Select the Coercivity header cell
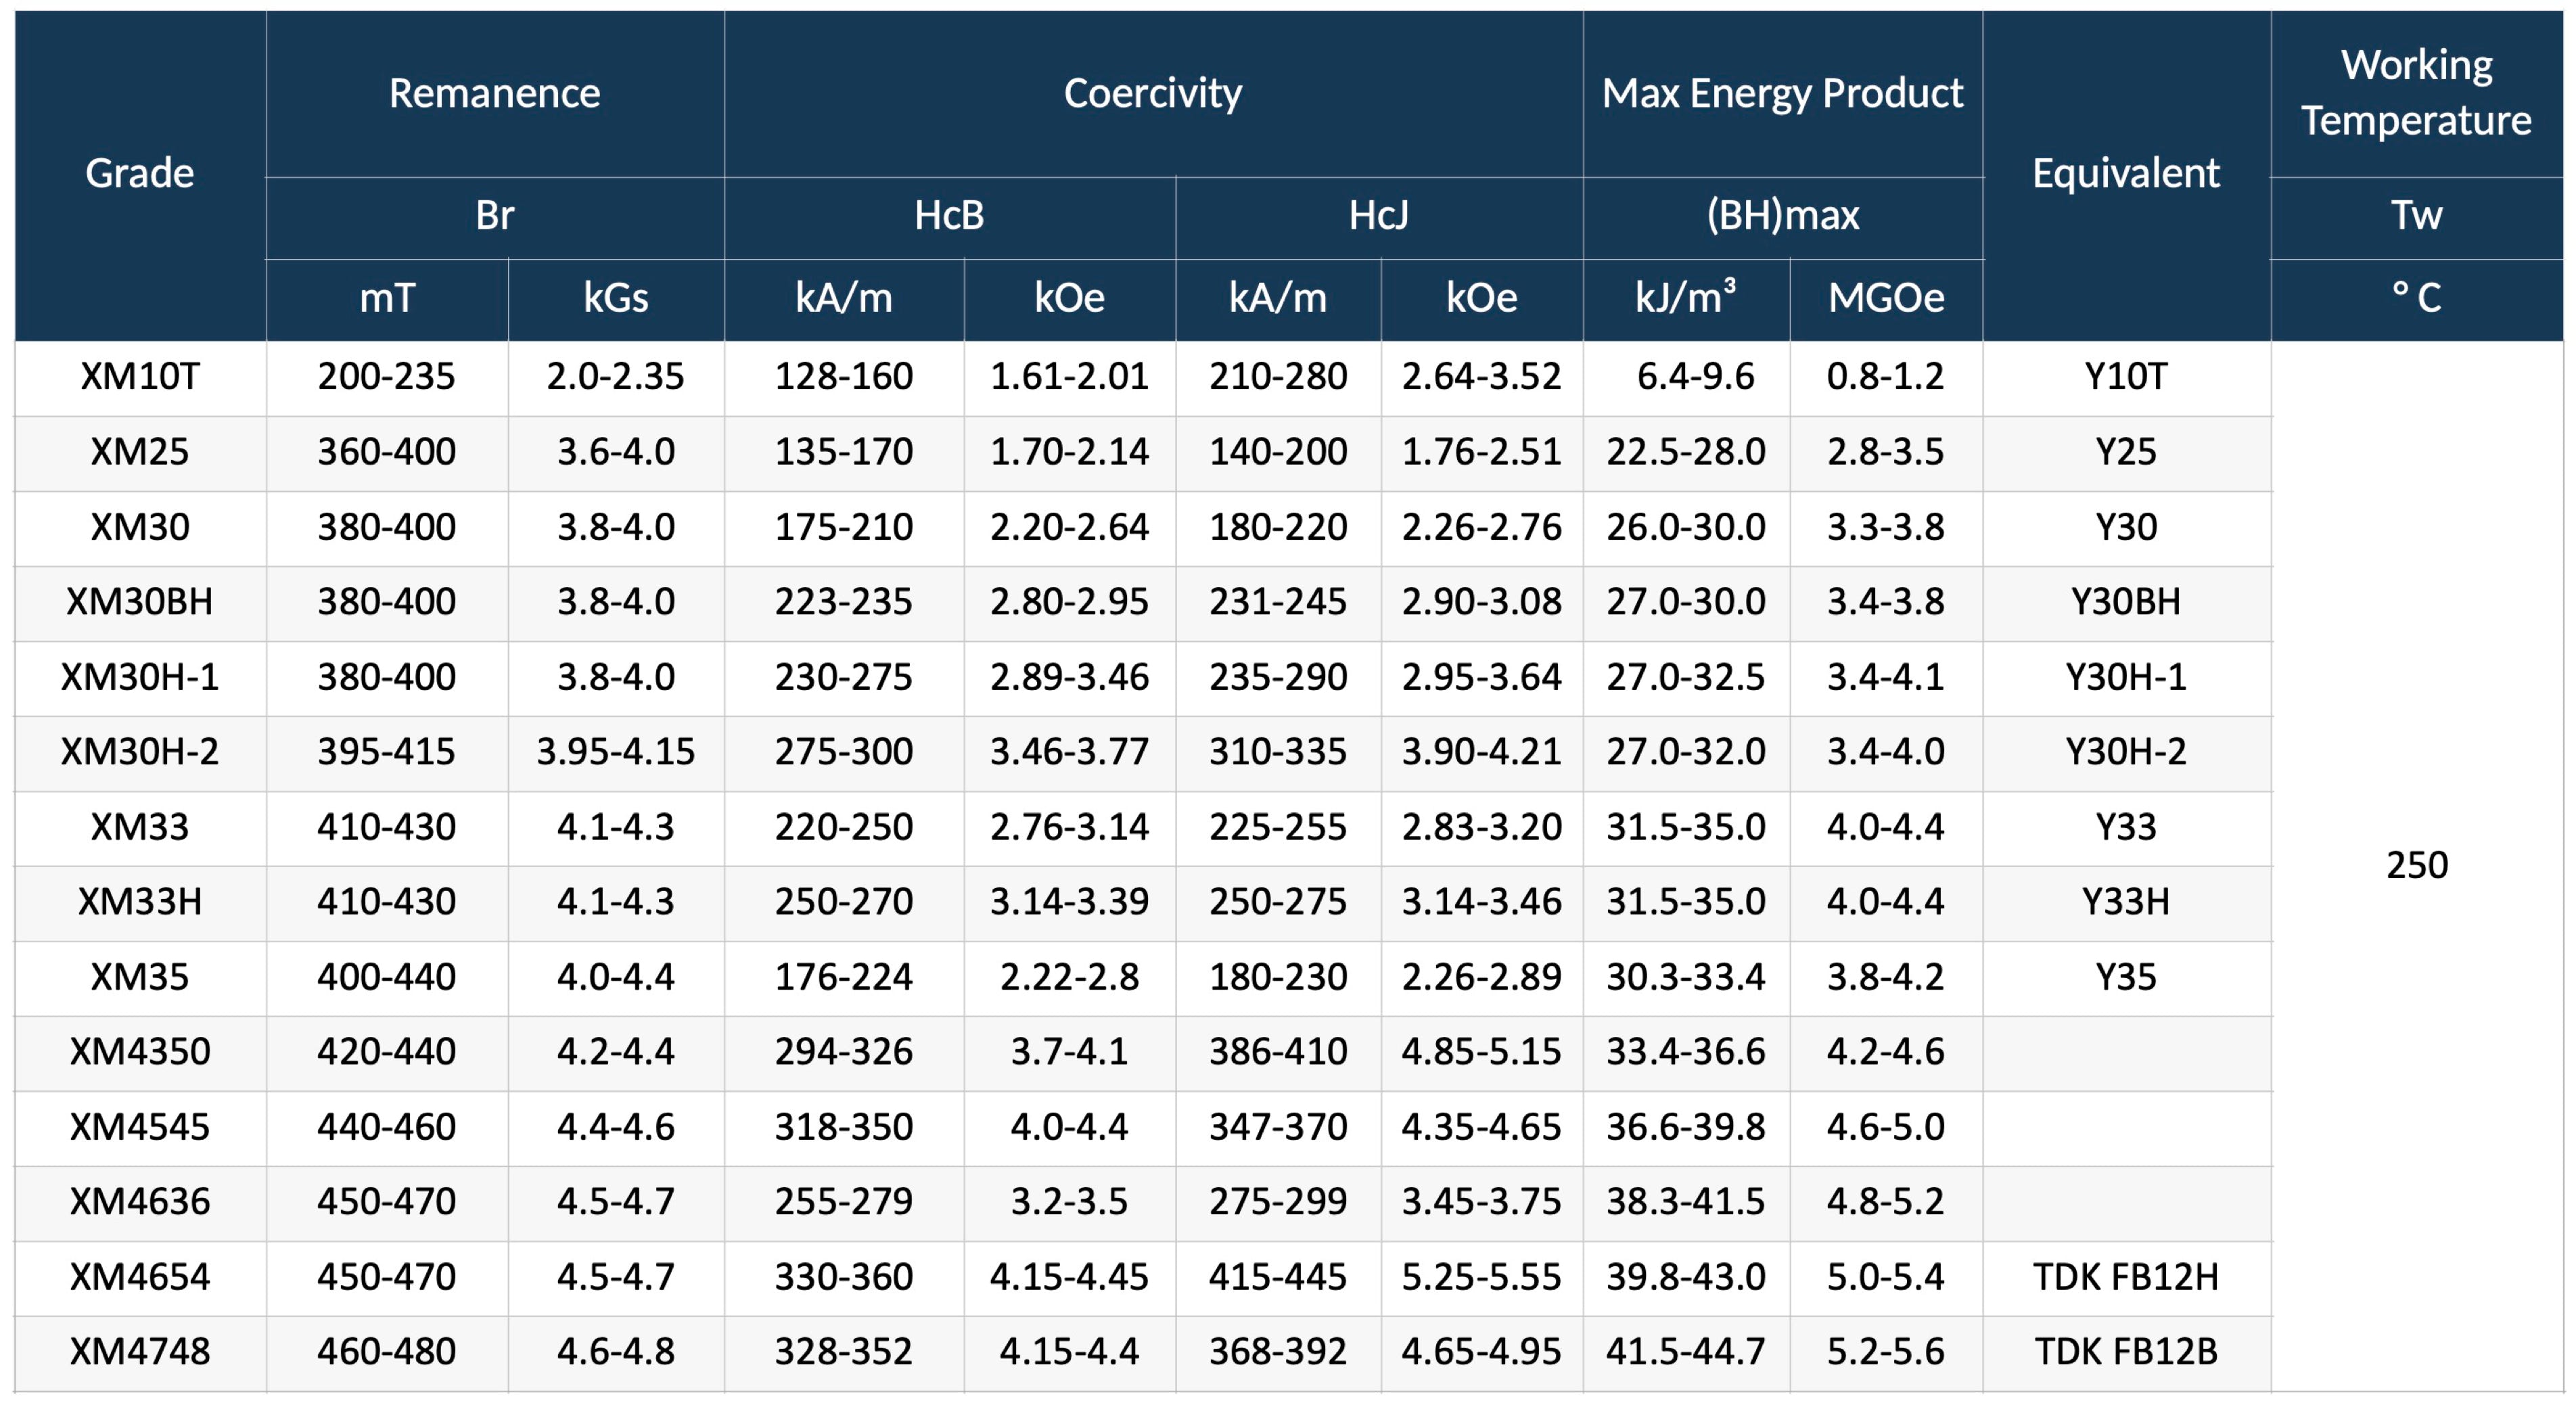The height and width of the screenshot is (1407, 2576). [1152, 93]
